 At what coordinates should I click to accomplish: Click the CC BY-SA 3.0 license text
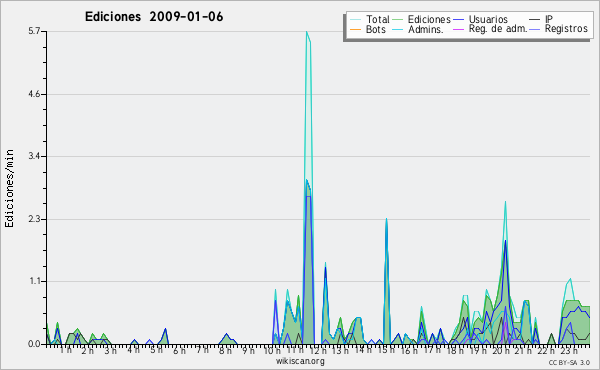tap(569, 363)
